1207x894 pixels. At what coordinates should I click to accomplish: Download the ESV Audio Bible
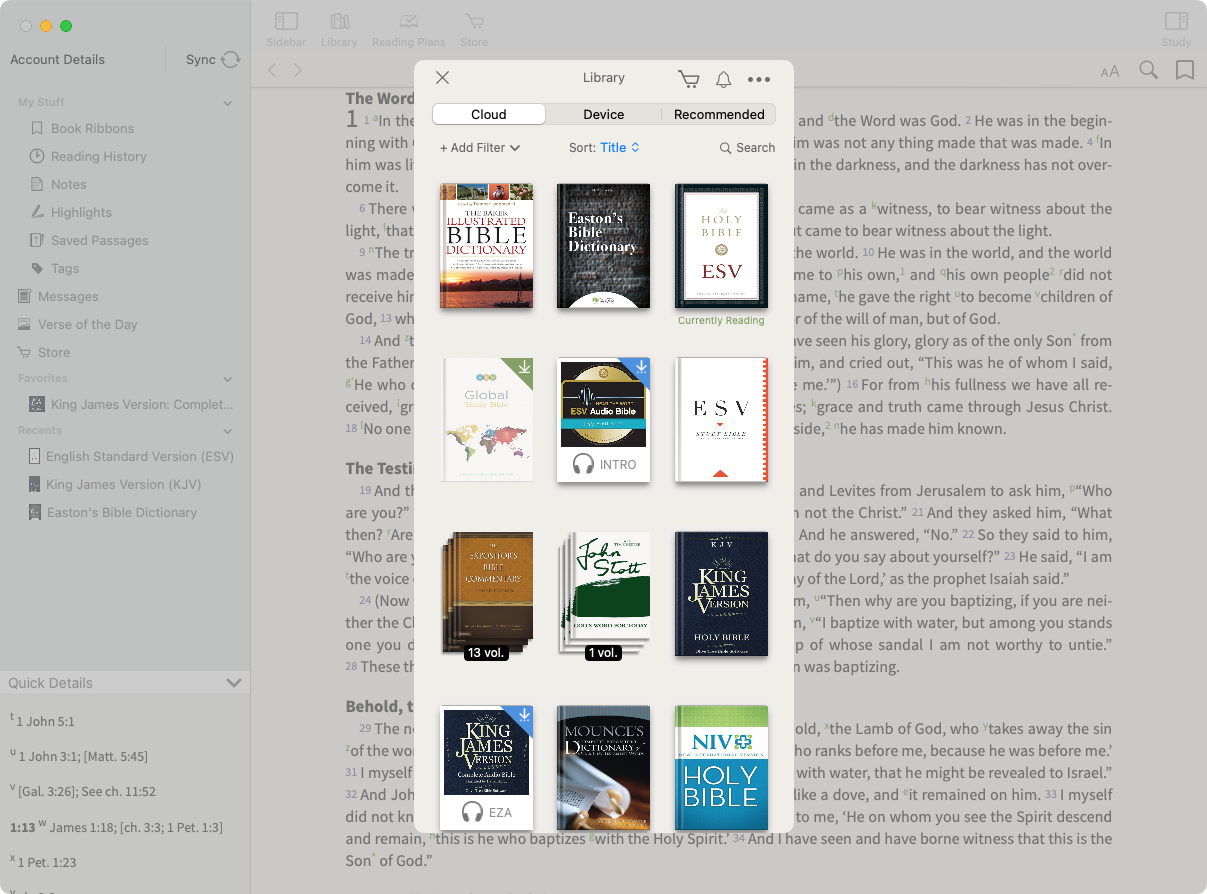[x=641, y=368]
